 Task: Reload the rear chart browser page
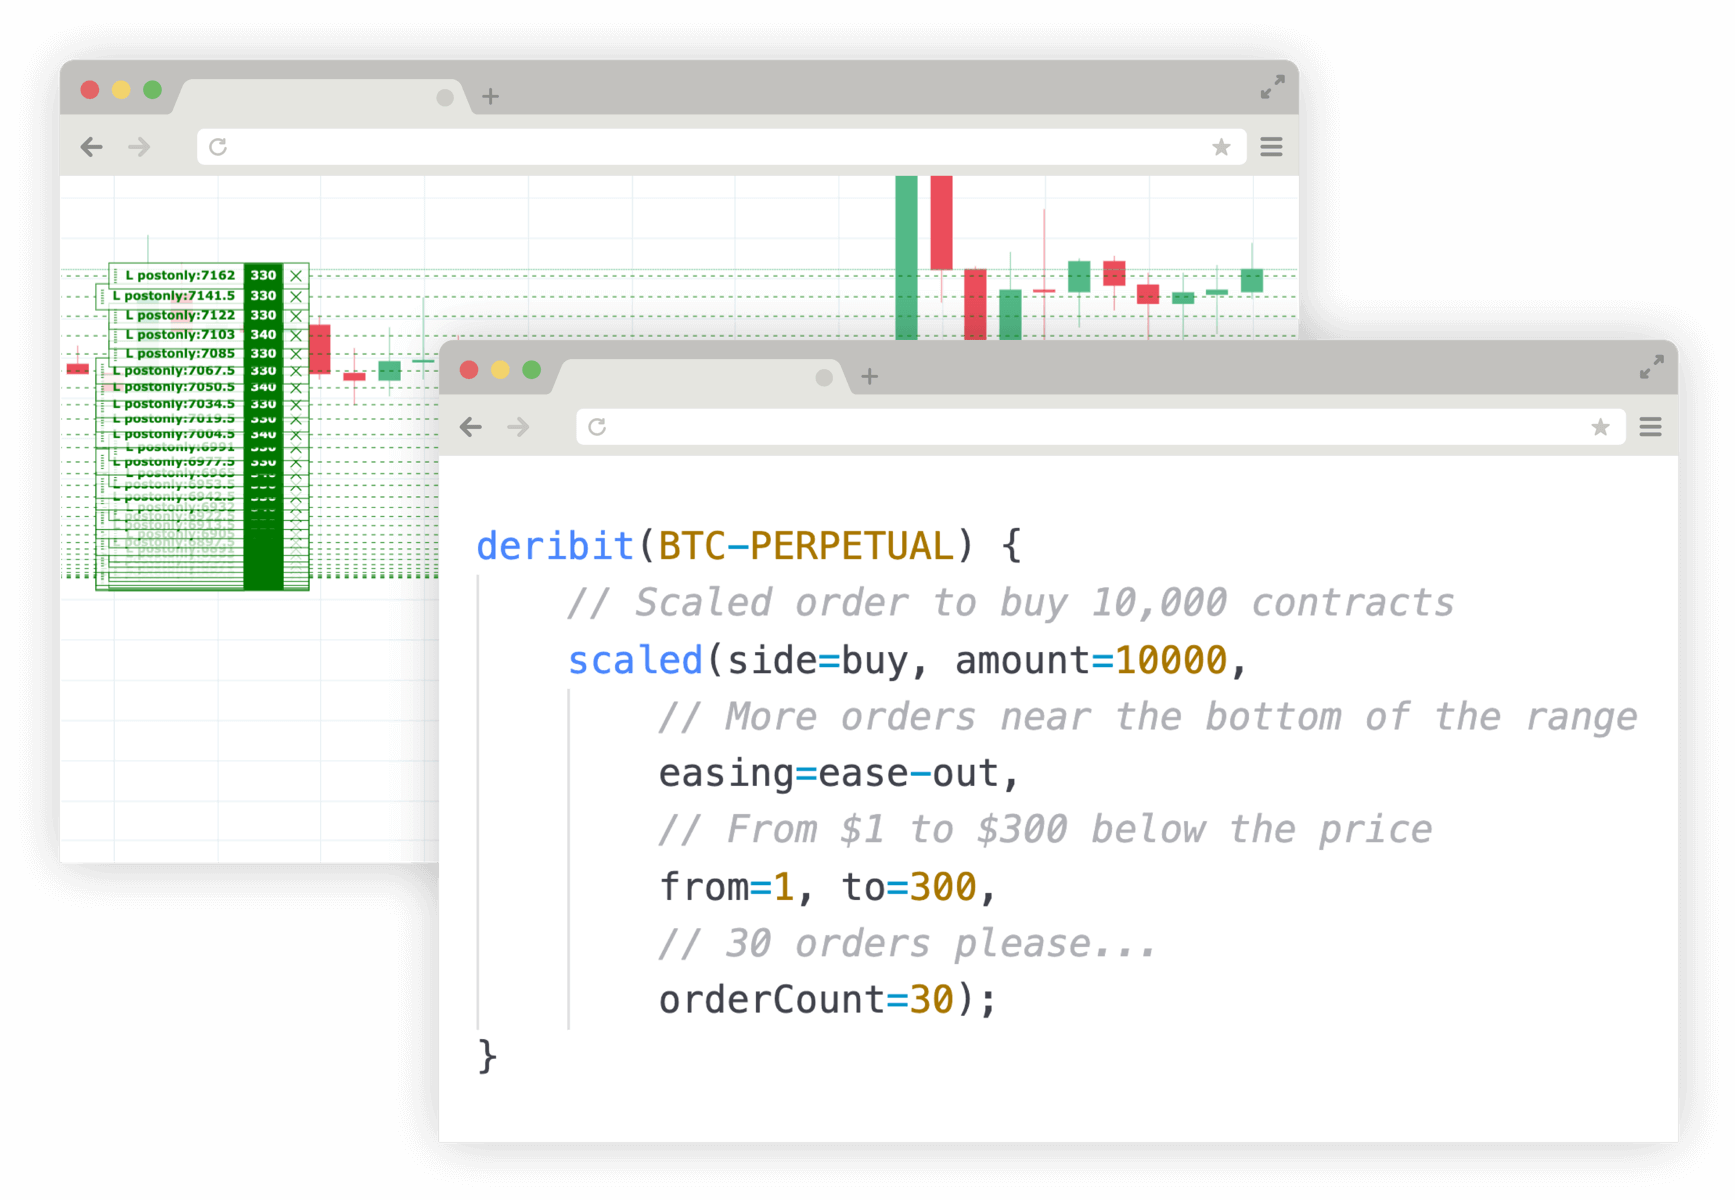(218, 147)
